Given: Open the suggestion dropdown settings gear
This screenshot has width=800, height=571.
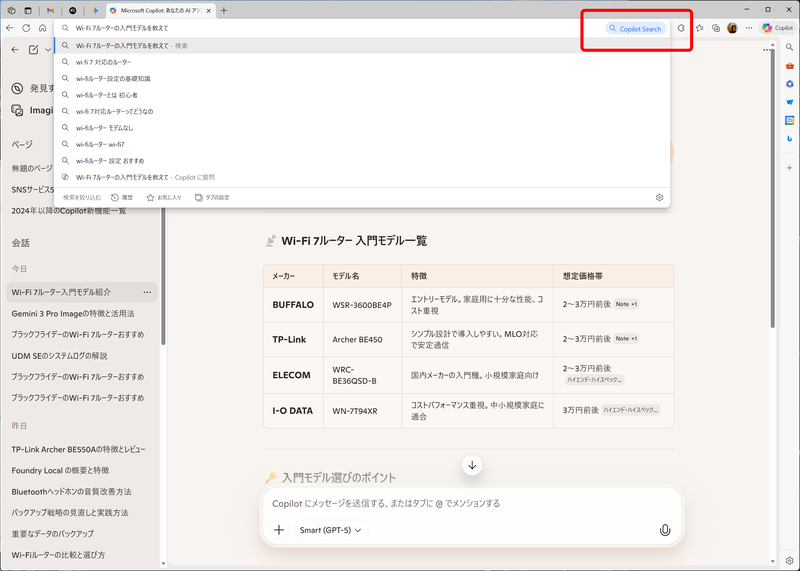Looking at the screenshot, I should point(659,197).
